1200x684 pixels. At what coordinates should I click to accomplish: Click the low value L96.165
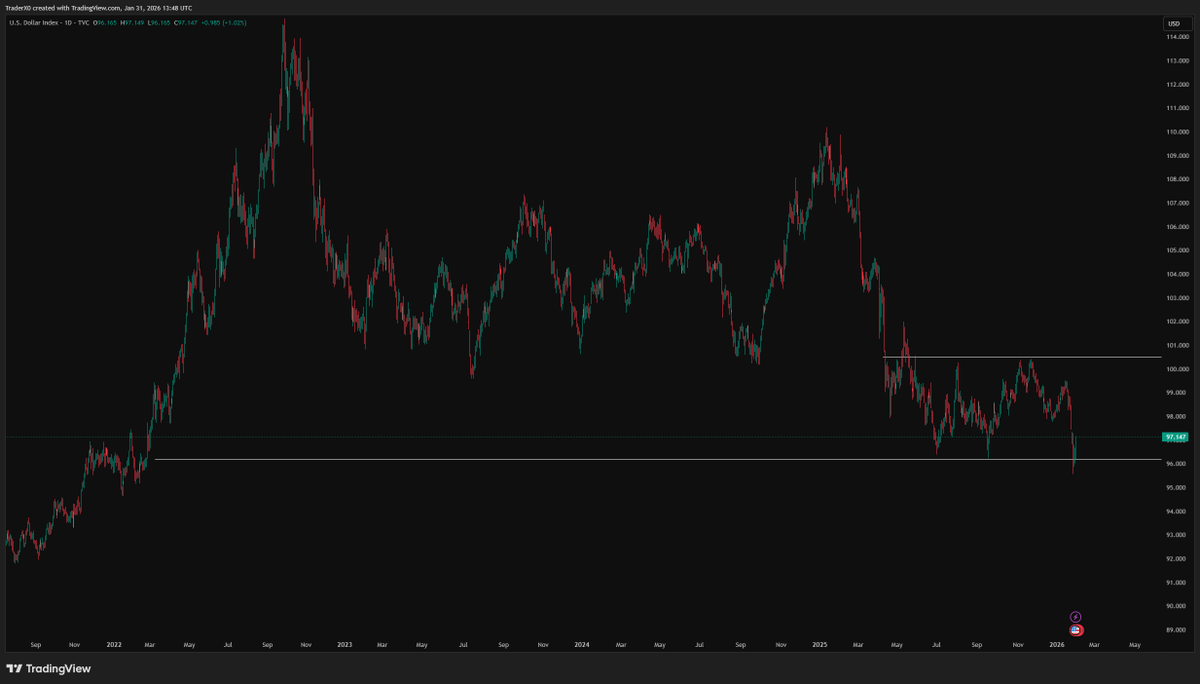tap(158, 23)
